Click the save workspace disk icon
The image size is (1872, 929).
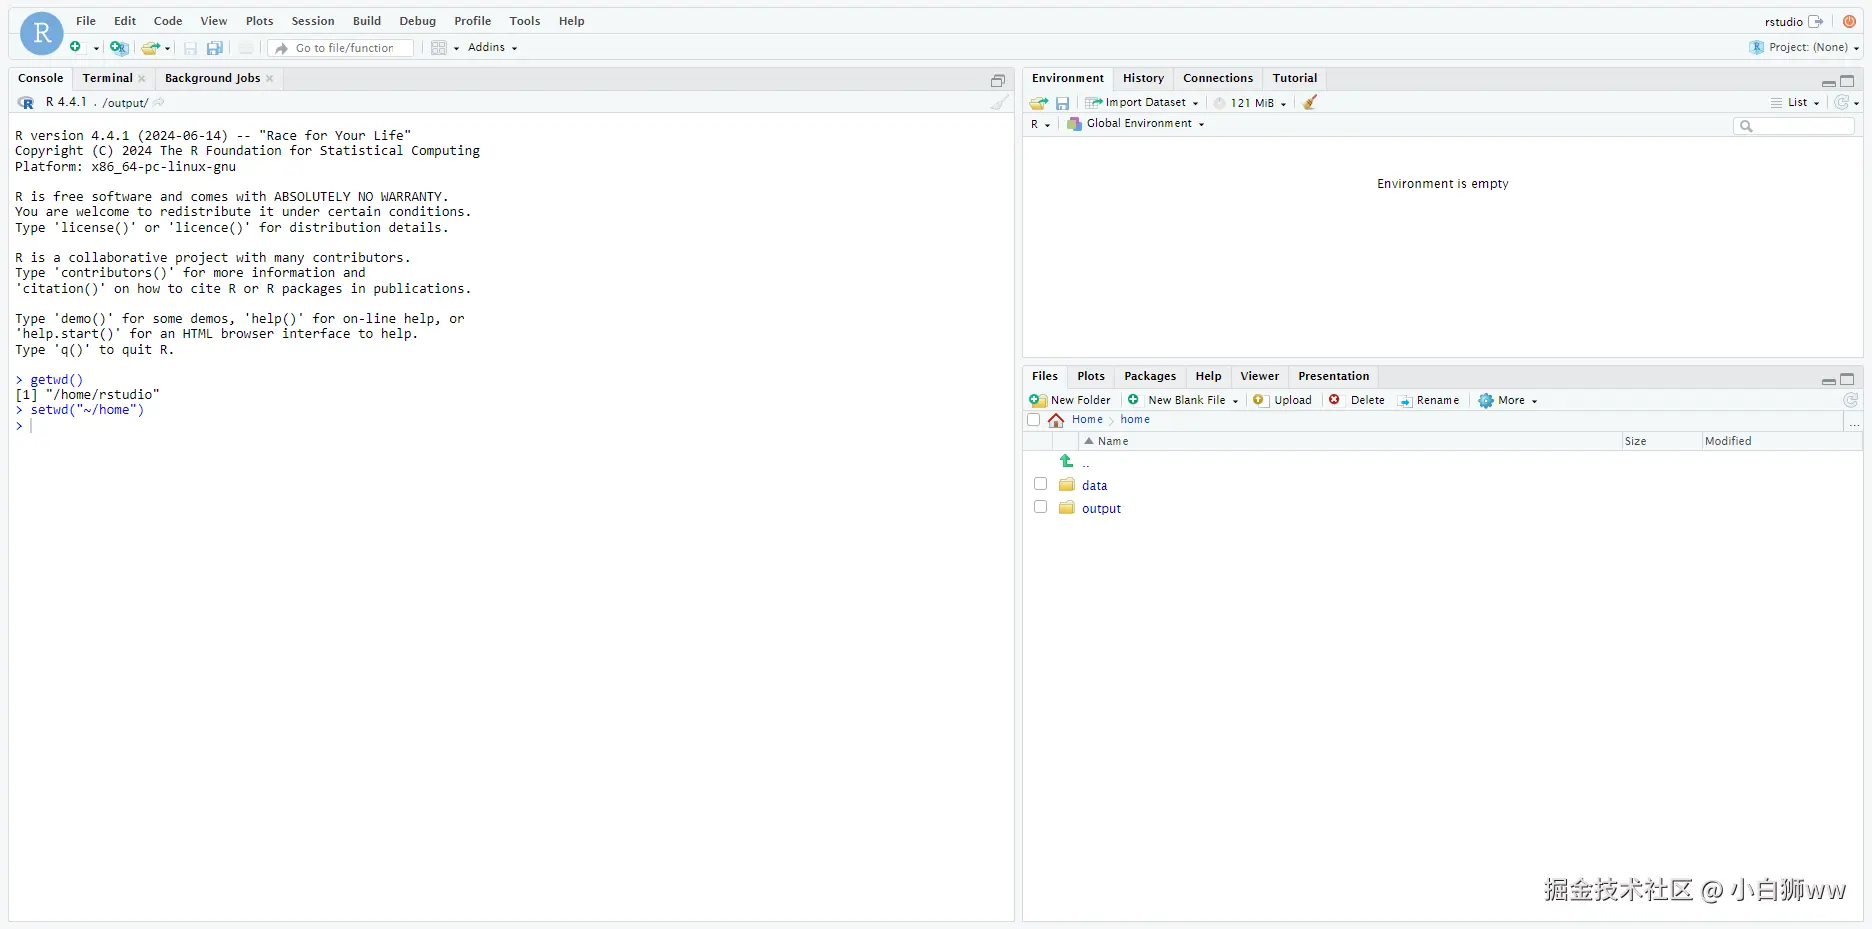click(1062, 103)
